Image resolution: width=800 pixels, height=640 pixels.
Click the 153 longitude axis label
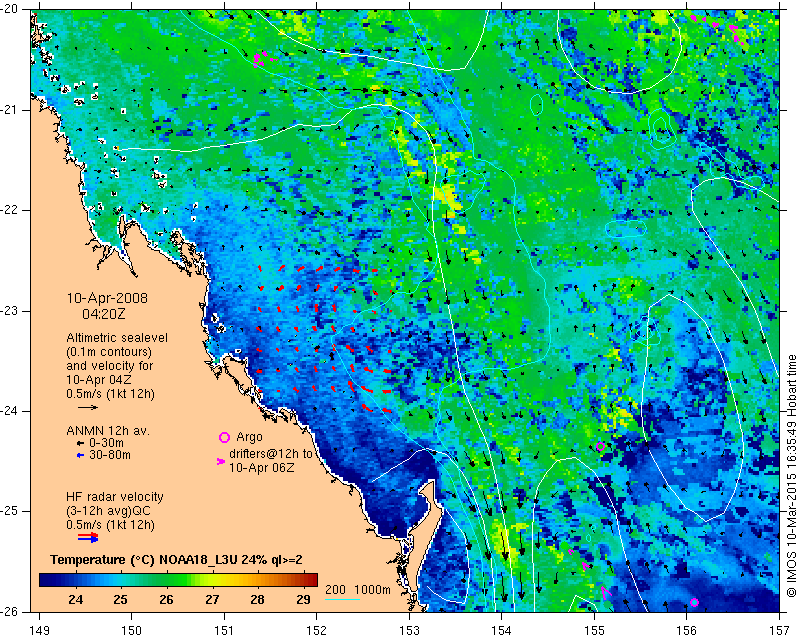pos(409,631)
